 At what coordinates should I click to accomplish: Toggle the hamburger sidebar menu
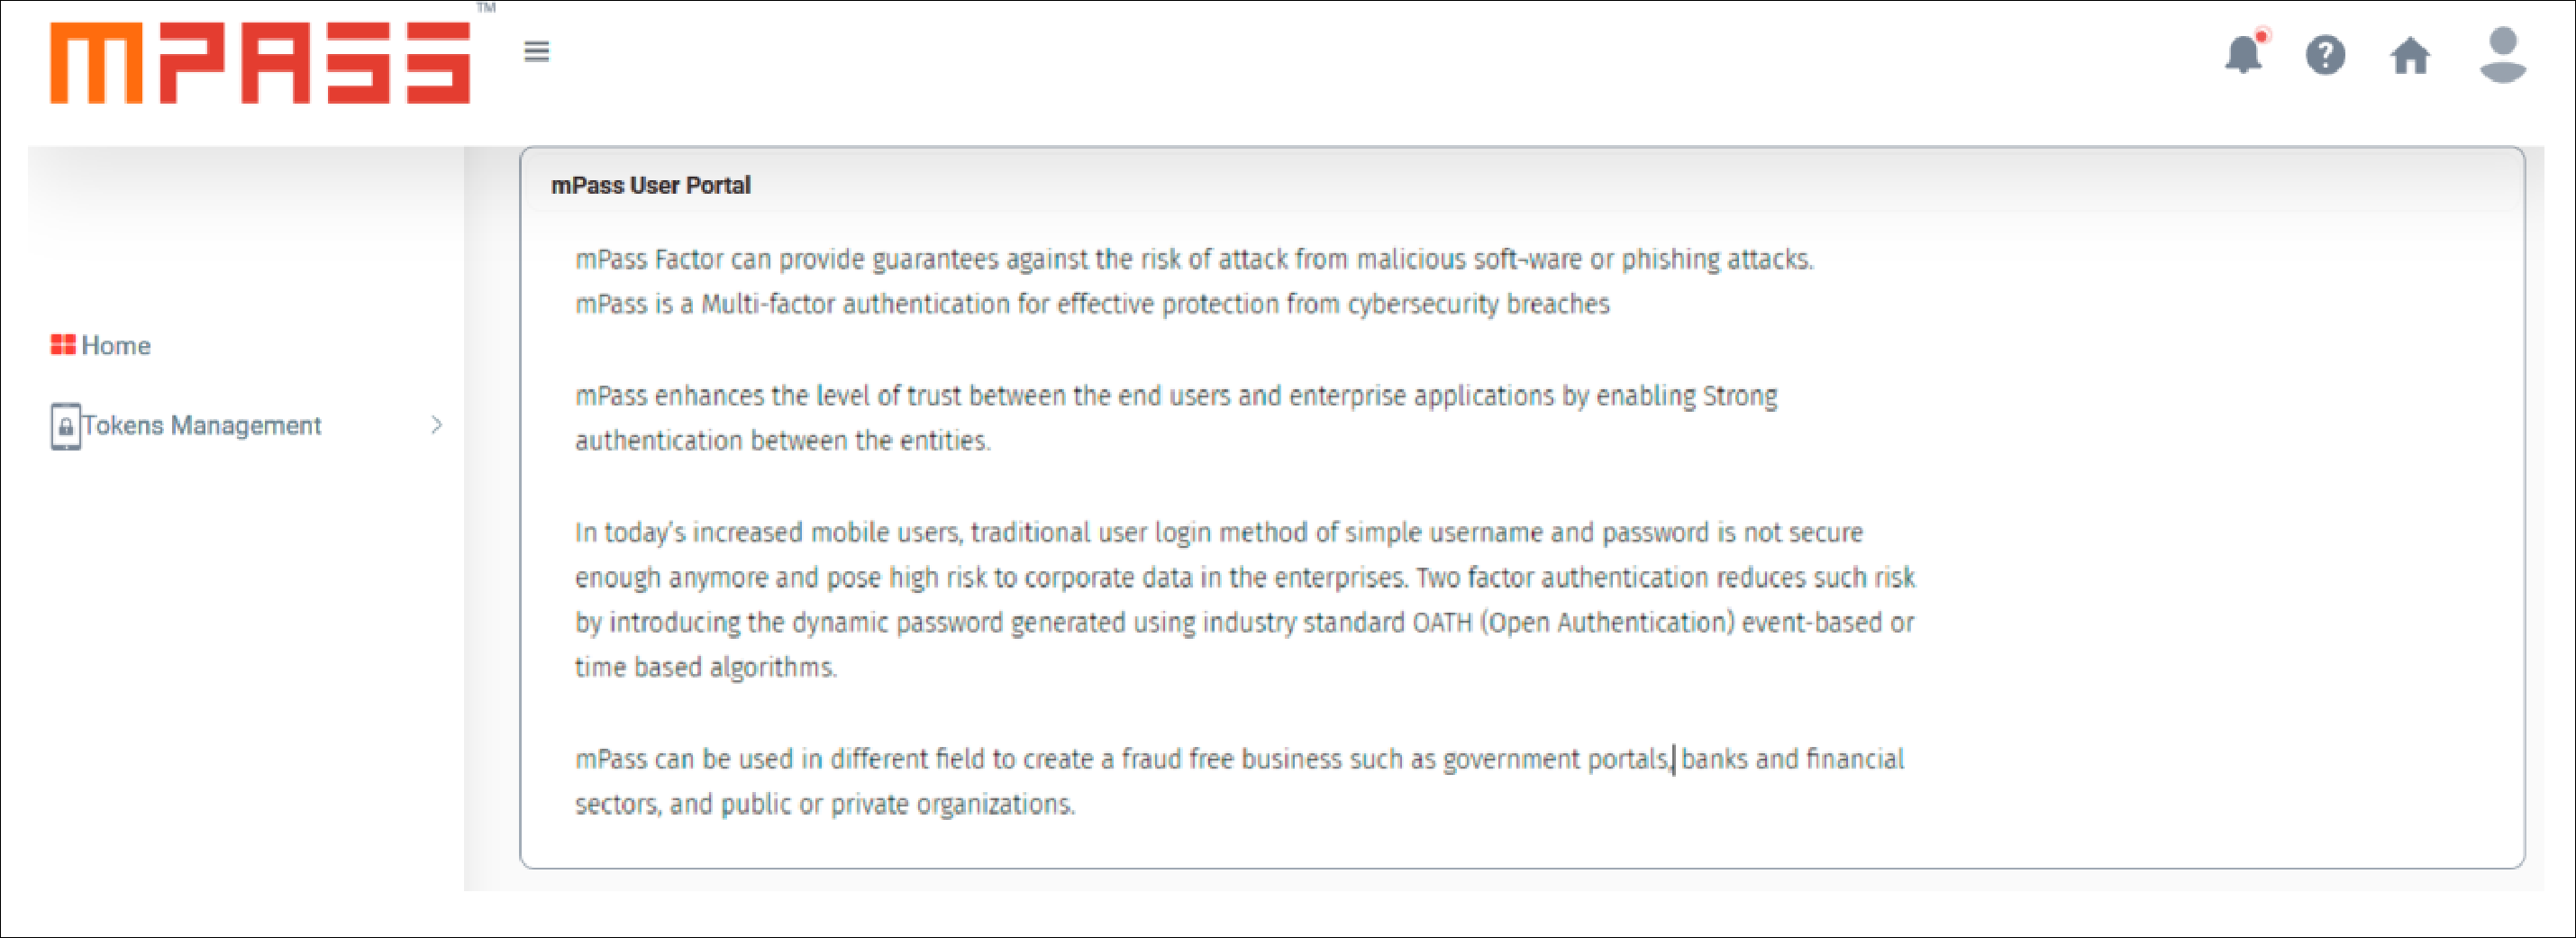(x=537, y=51)
